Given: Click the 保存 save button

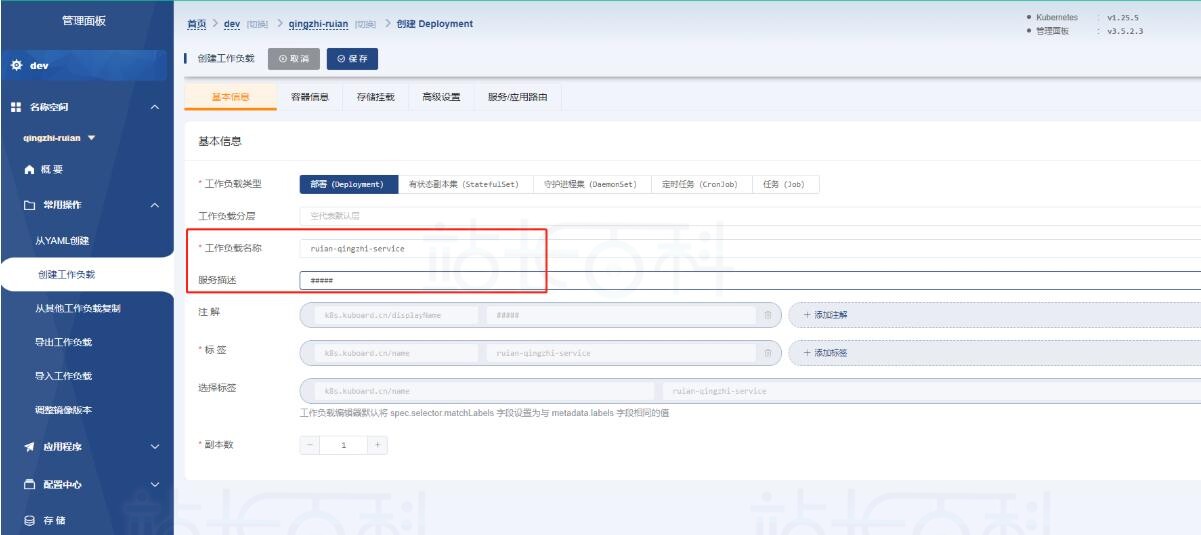Looking at the screenshot, I should 352,59.
